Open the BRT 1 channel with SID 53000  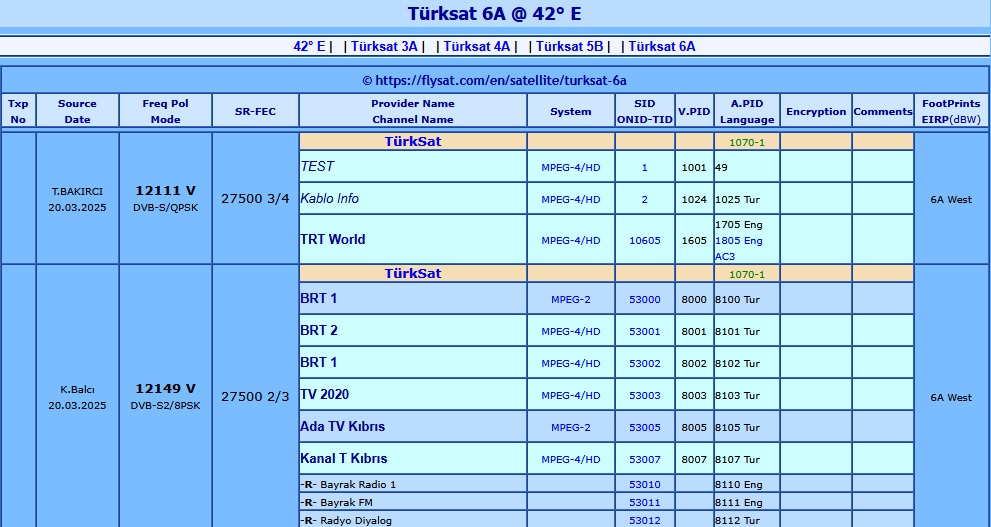click(x=319, y=298)
